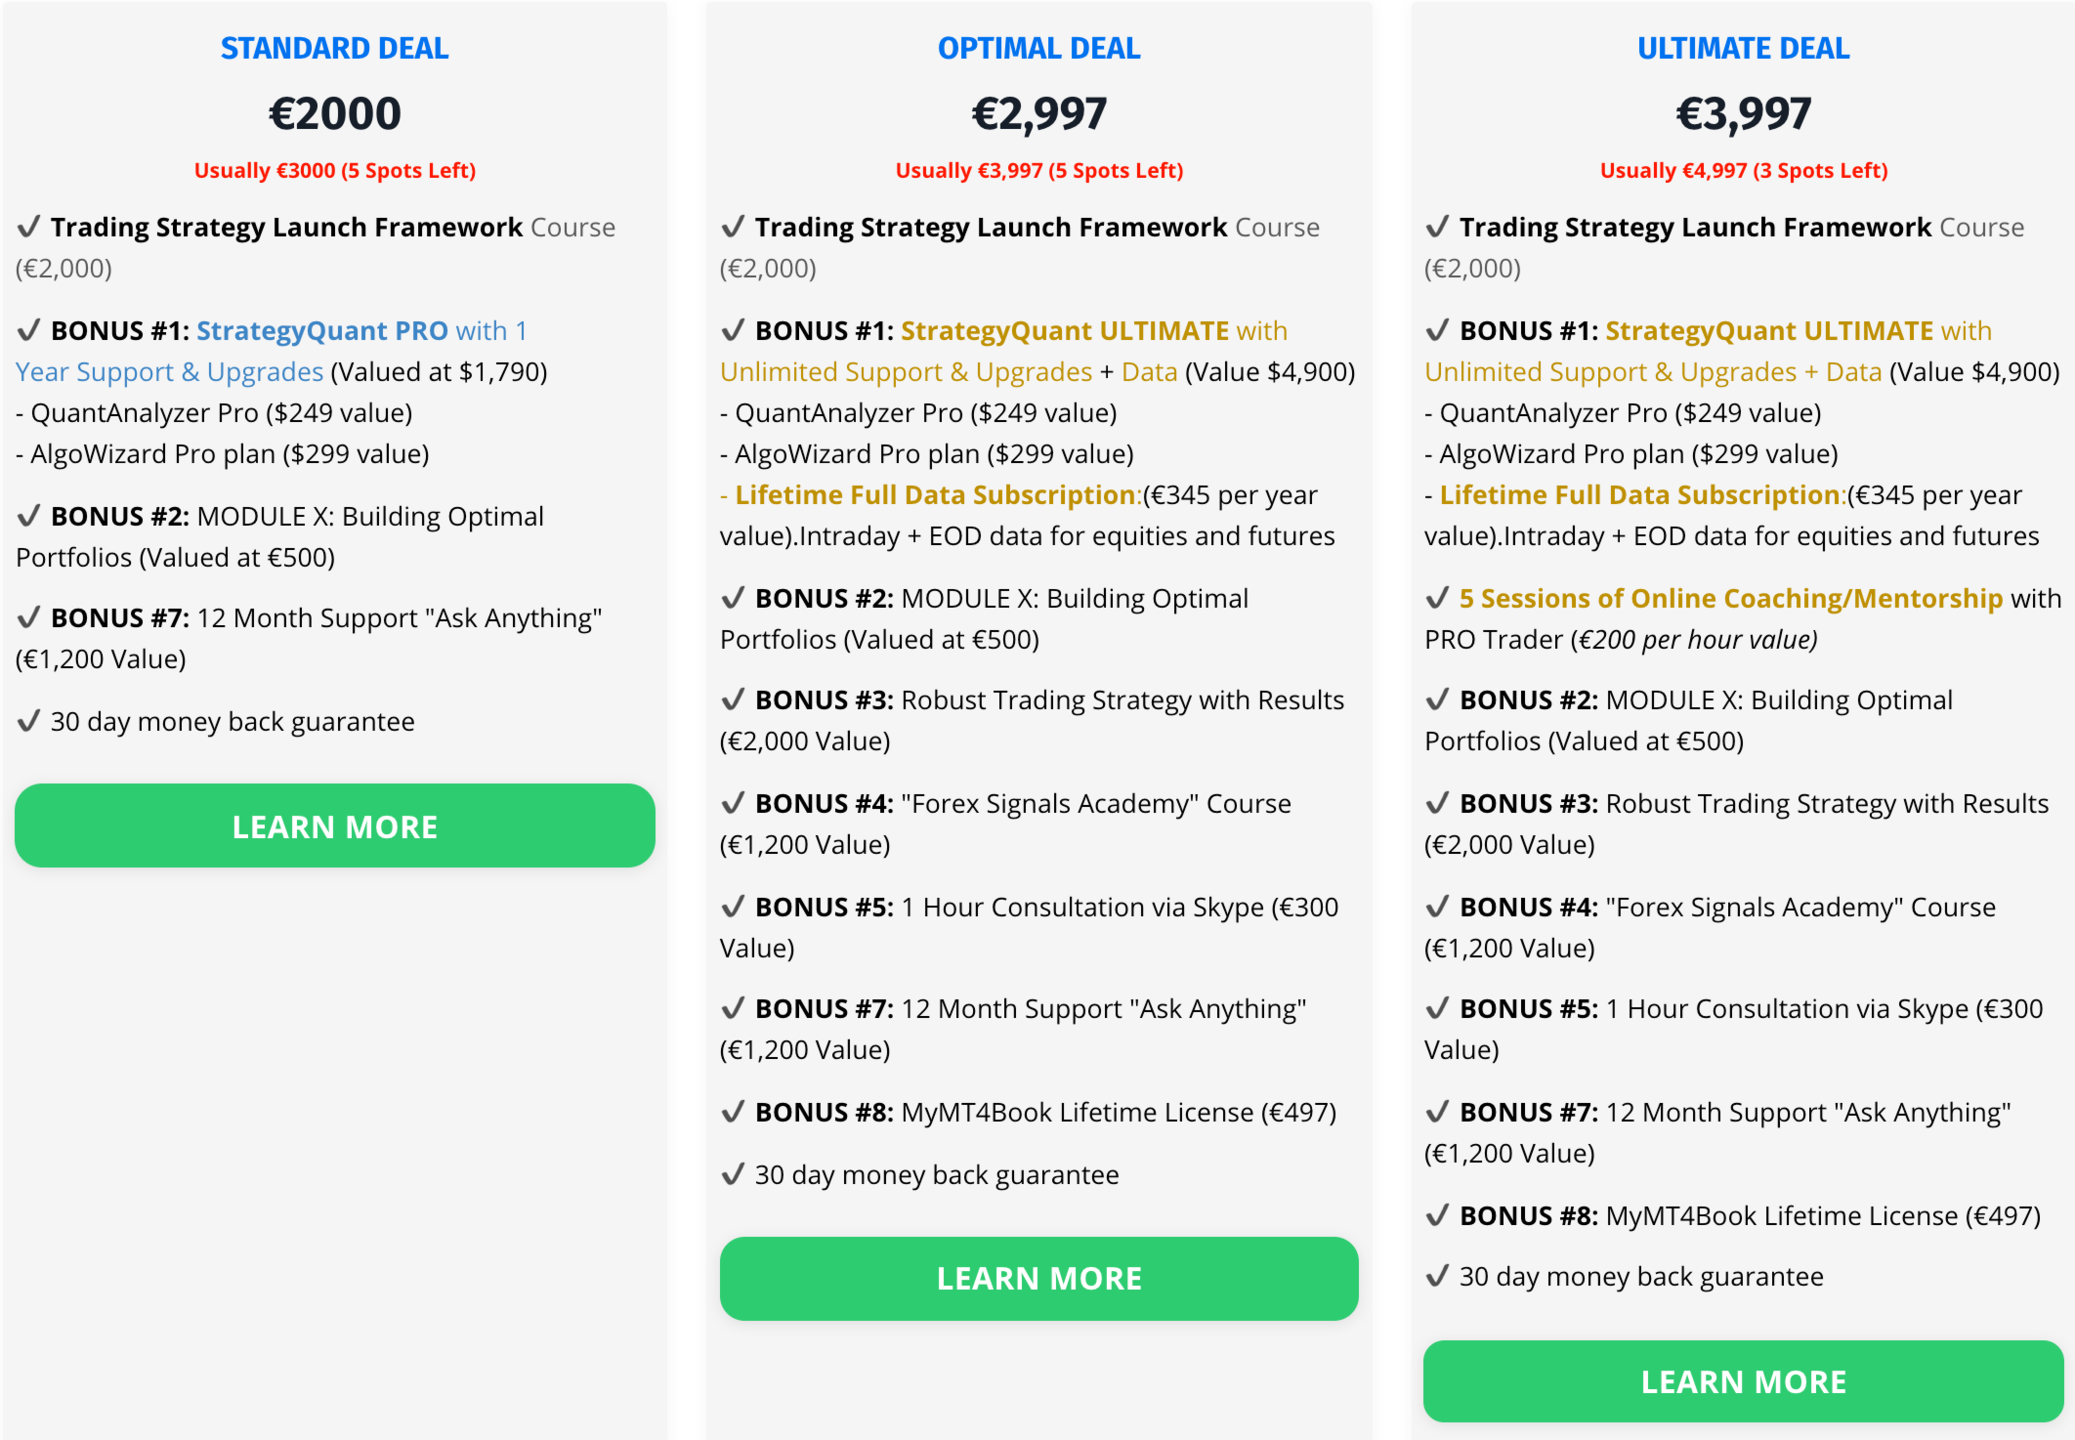Screen dimensions: 2075x1440
Task: Click Learn More under Optimal Deal
Action: 1038,1278
